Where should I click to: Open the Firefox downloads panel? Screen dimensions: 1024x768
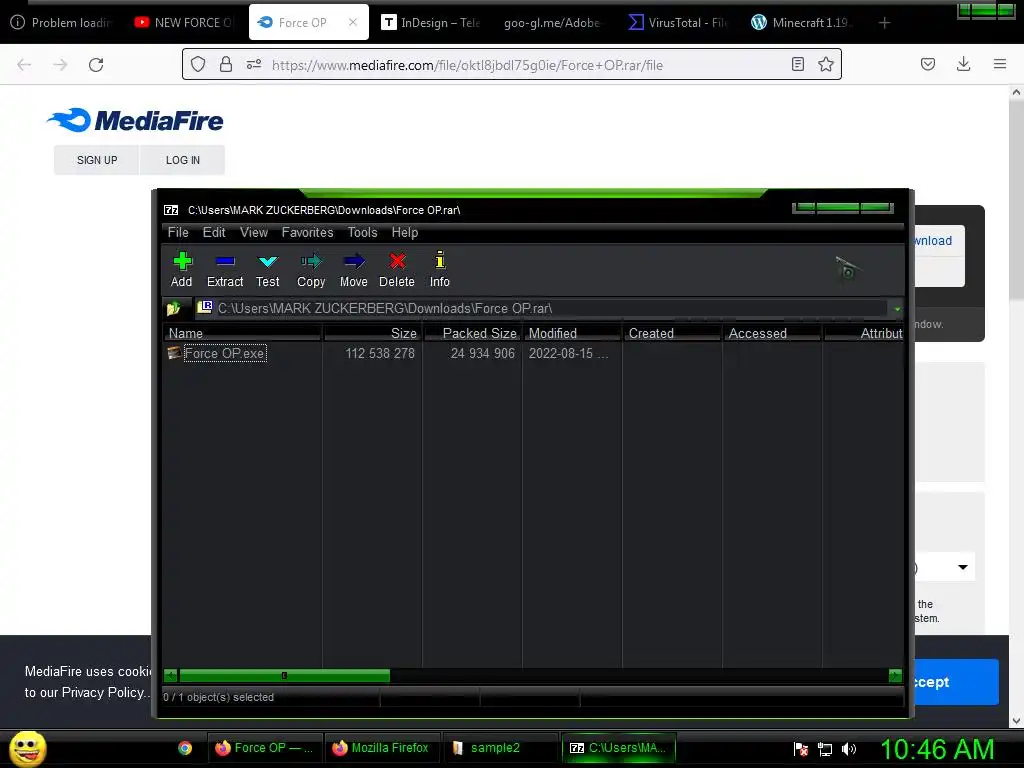(963, 64)
